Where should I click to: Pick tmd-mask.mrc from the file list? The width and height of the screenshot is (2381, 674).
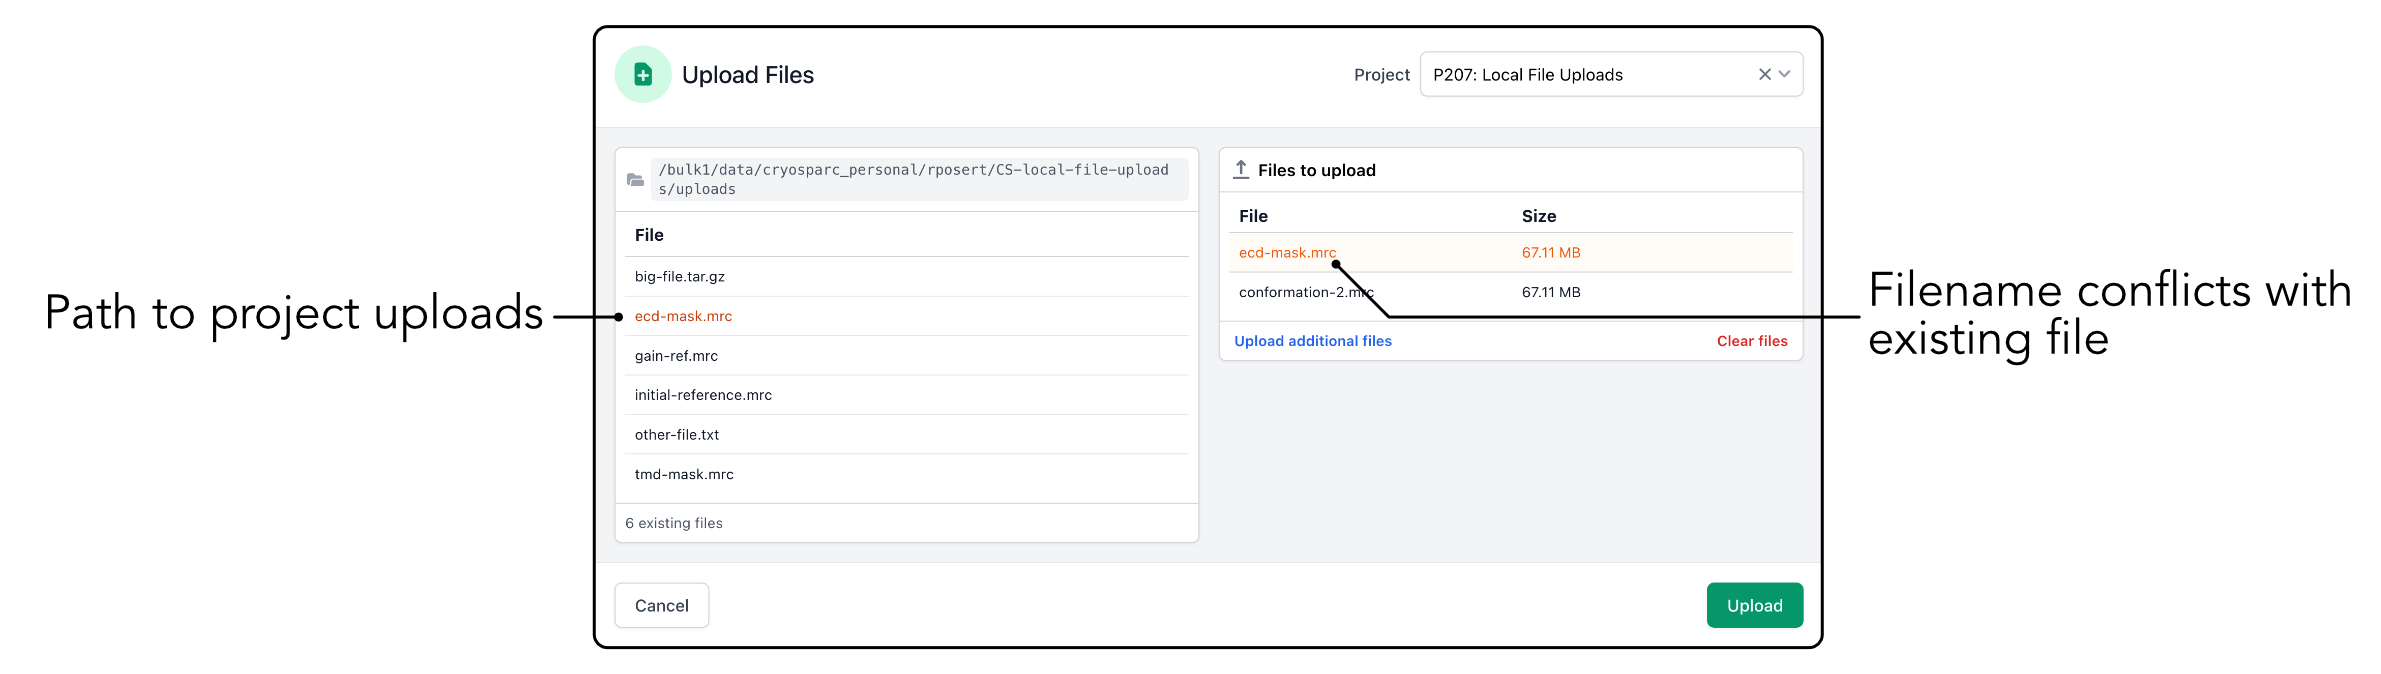(684, 474)
